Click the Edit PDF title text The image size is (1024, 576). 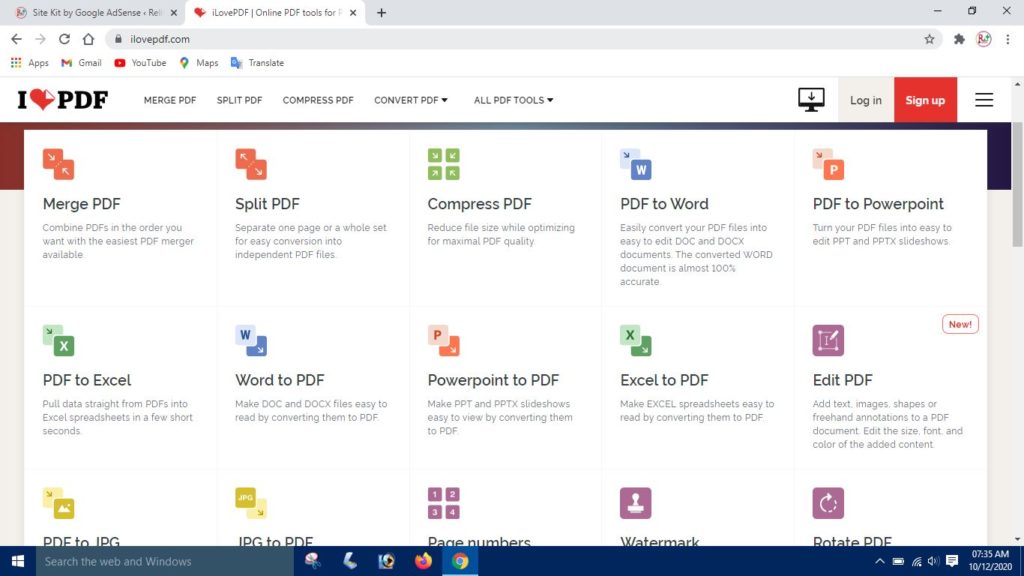[842, 380]
